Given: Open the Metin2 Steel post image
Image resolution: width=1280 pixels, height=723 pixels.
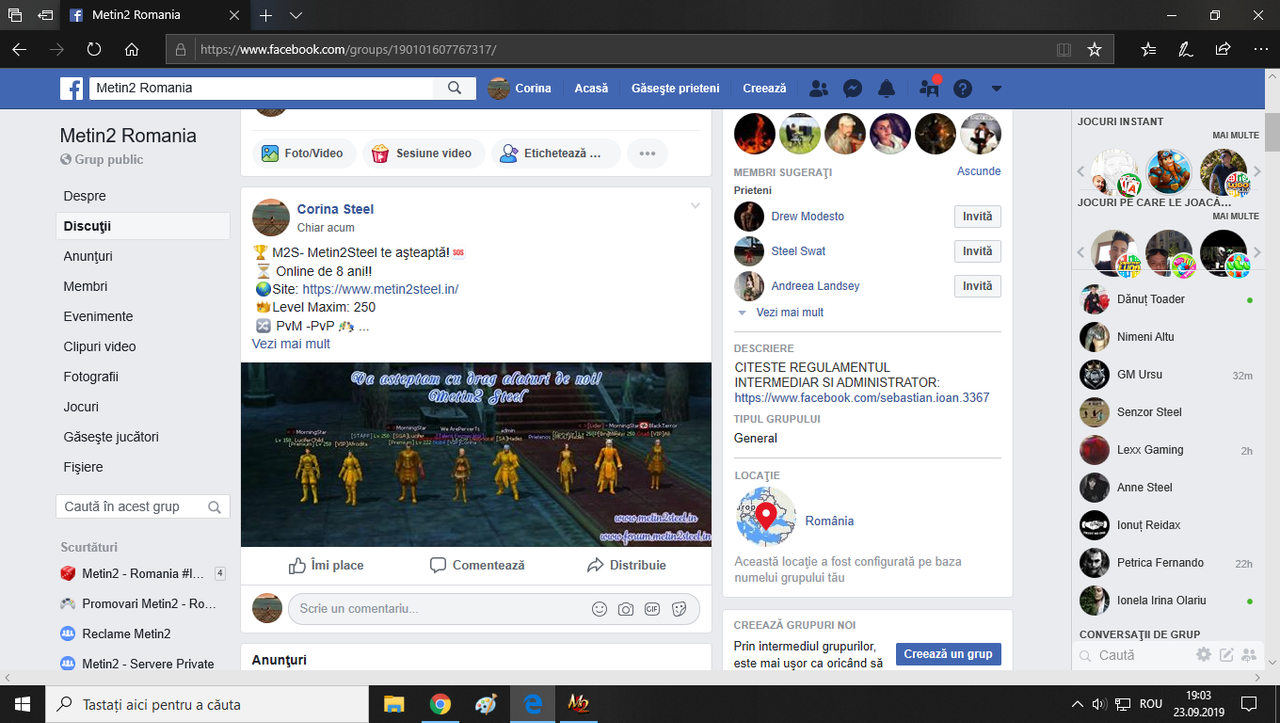Looking at the screenshot, I should click(x=476, y=454).
